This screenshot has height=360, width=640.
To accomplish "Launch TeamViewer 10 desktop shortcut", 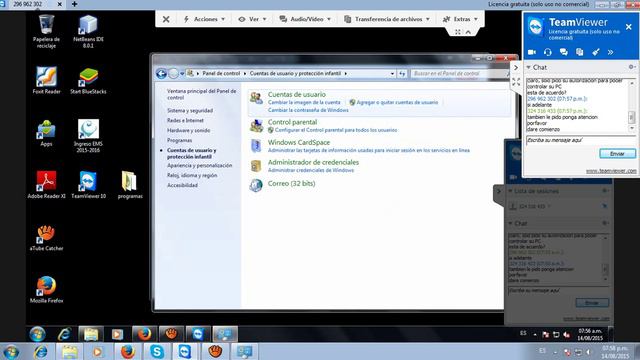I will (88, 185).
